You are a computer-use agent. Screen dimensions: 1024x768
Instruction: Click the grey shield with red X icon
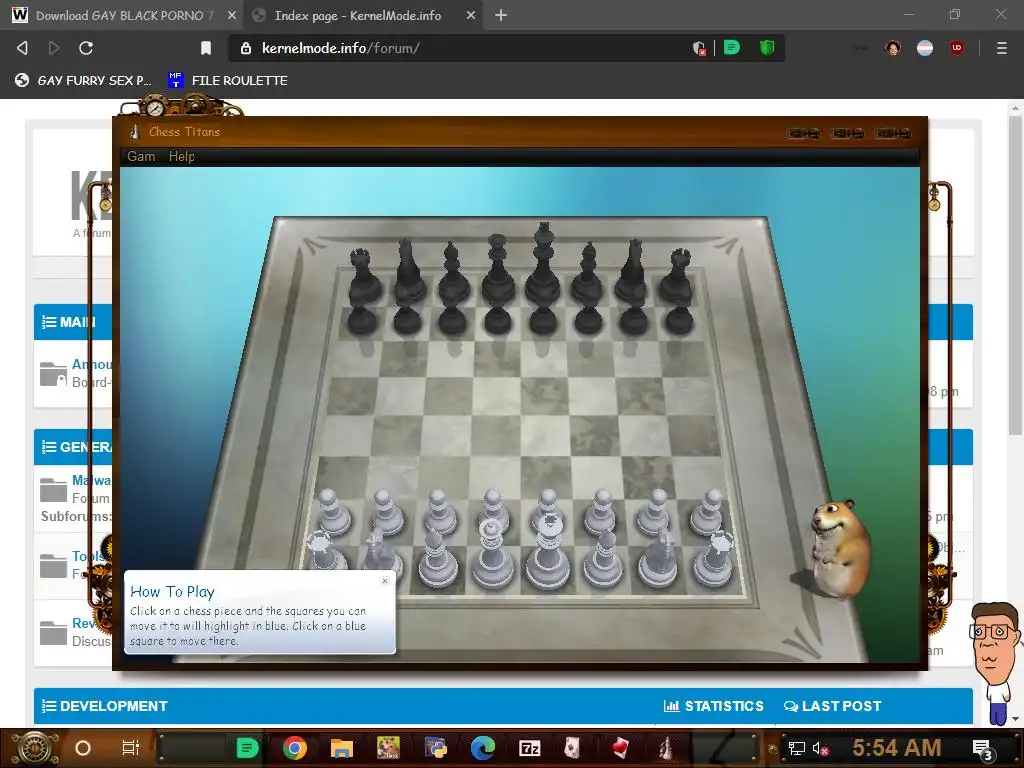699,48
